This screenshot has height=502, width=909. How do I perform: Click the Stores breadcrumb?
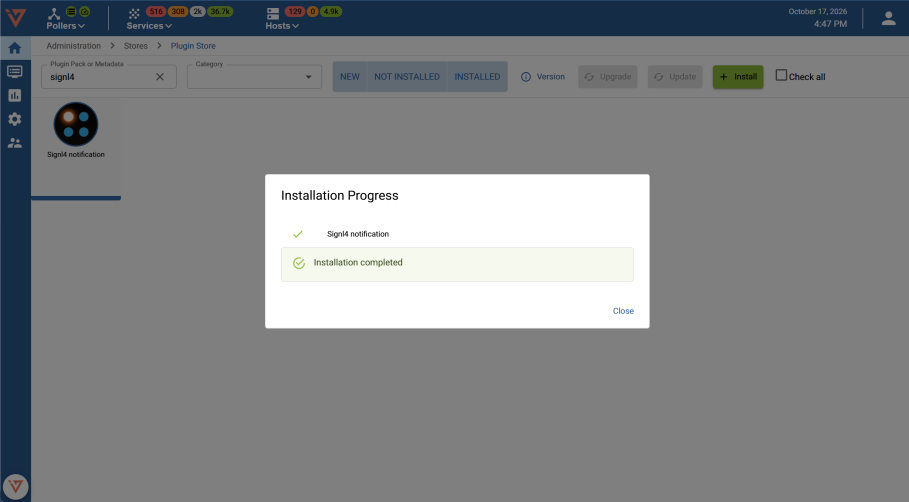coord(136,46)
